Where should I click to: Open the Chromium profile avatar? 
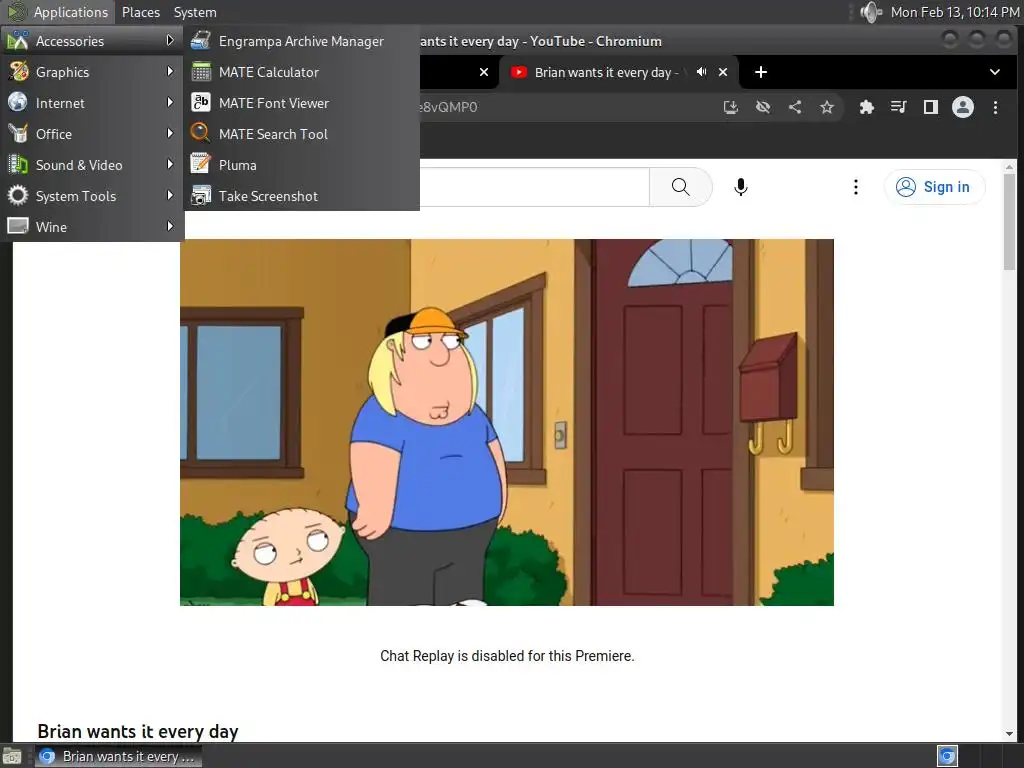click(963, 107)
